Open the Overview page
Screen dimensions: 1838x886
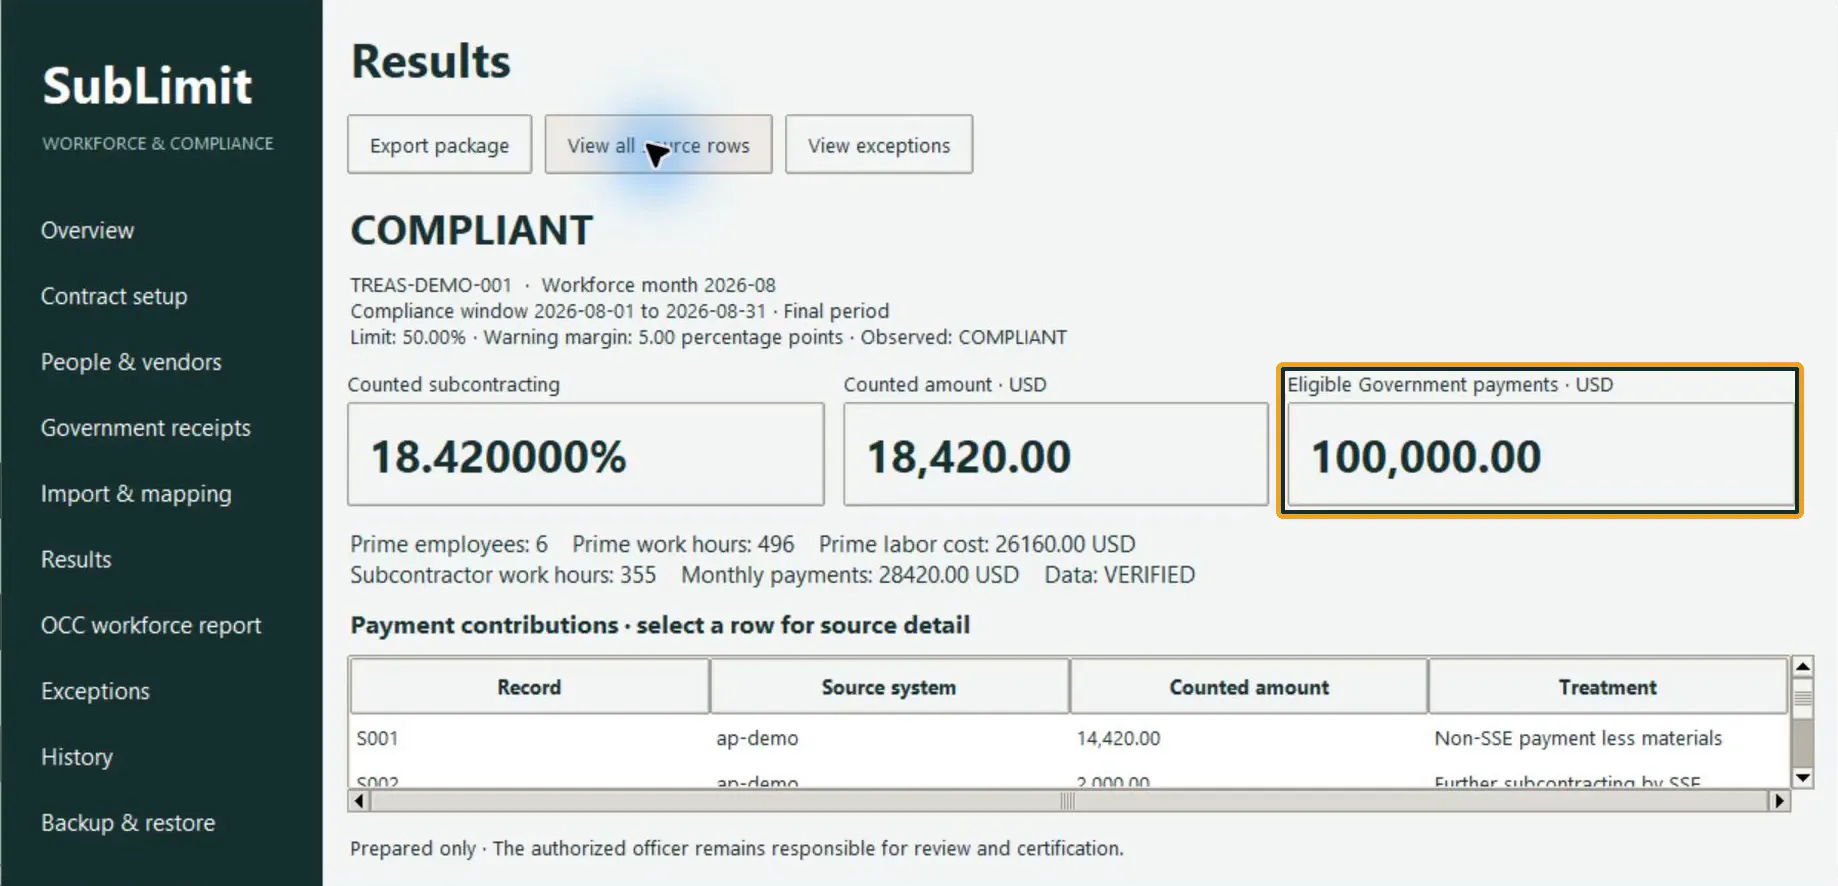tap(87, 230)
